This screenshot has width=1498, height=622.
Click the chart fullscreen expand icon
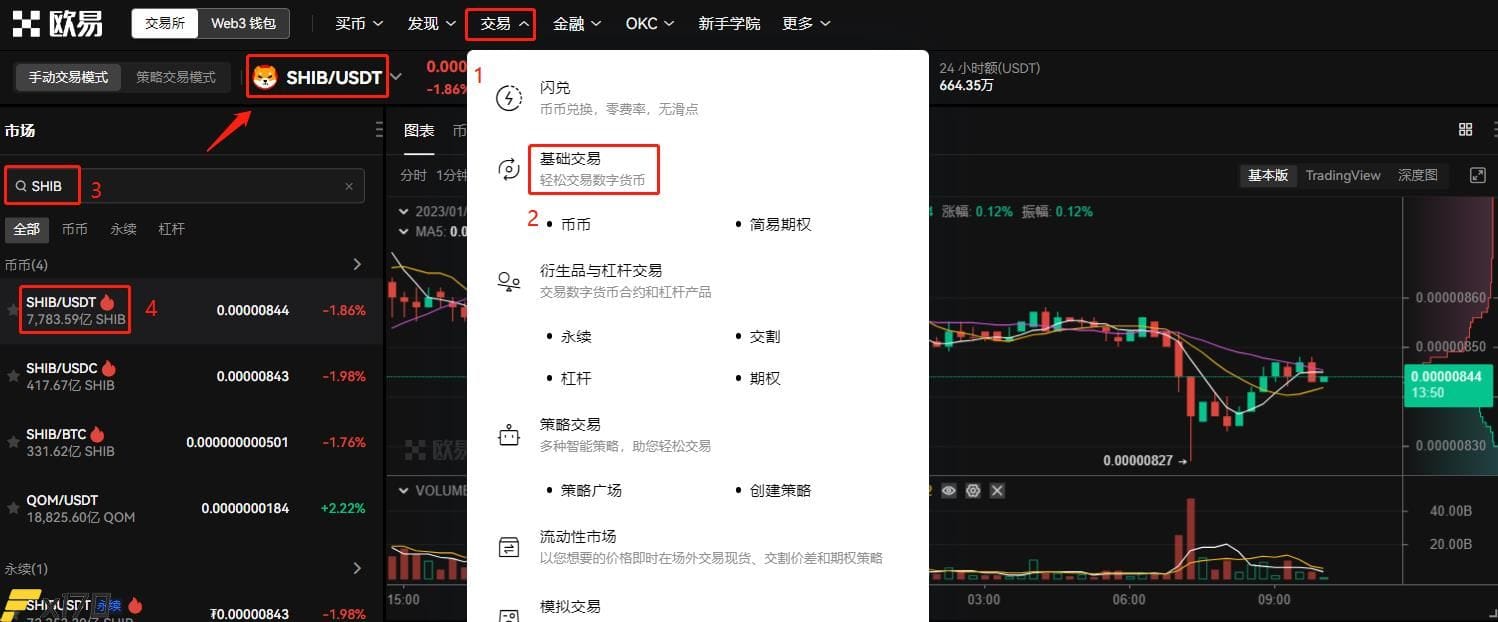(x=1478, y=175)
